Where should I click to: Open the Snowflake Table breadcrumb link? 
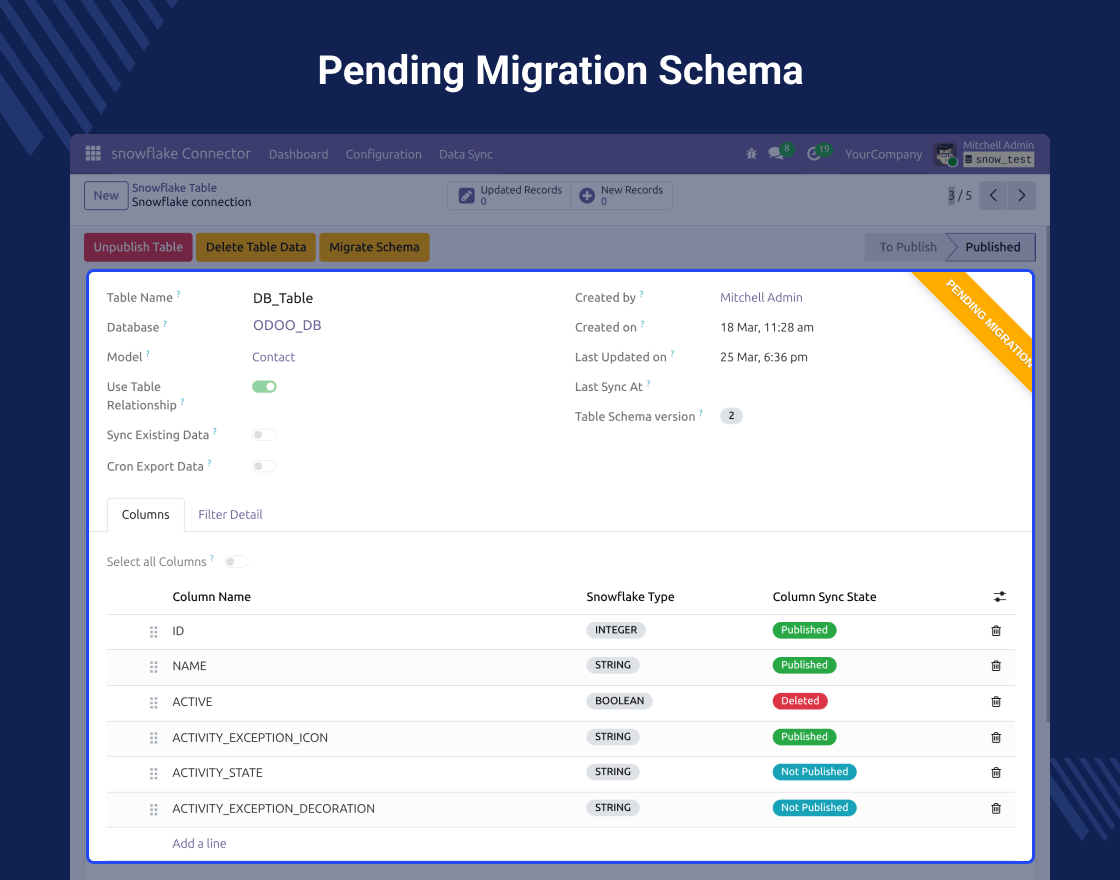[x=174, y=188]
